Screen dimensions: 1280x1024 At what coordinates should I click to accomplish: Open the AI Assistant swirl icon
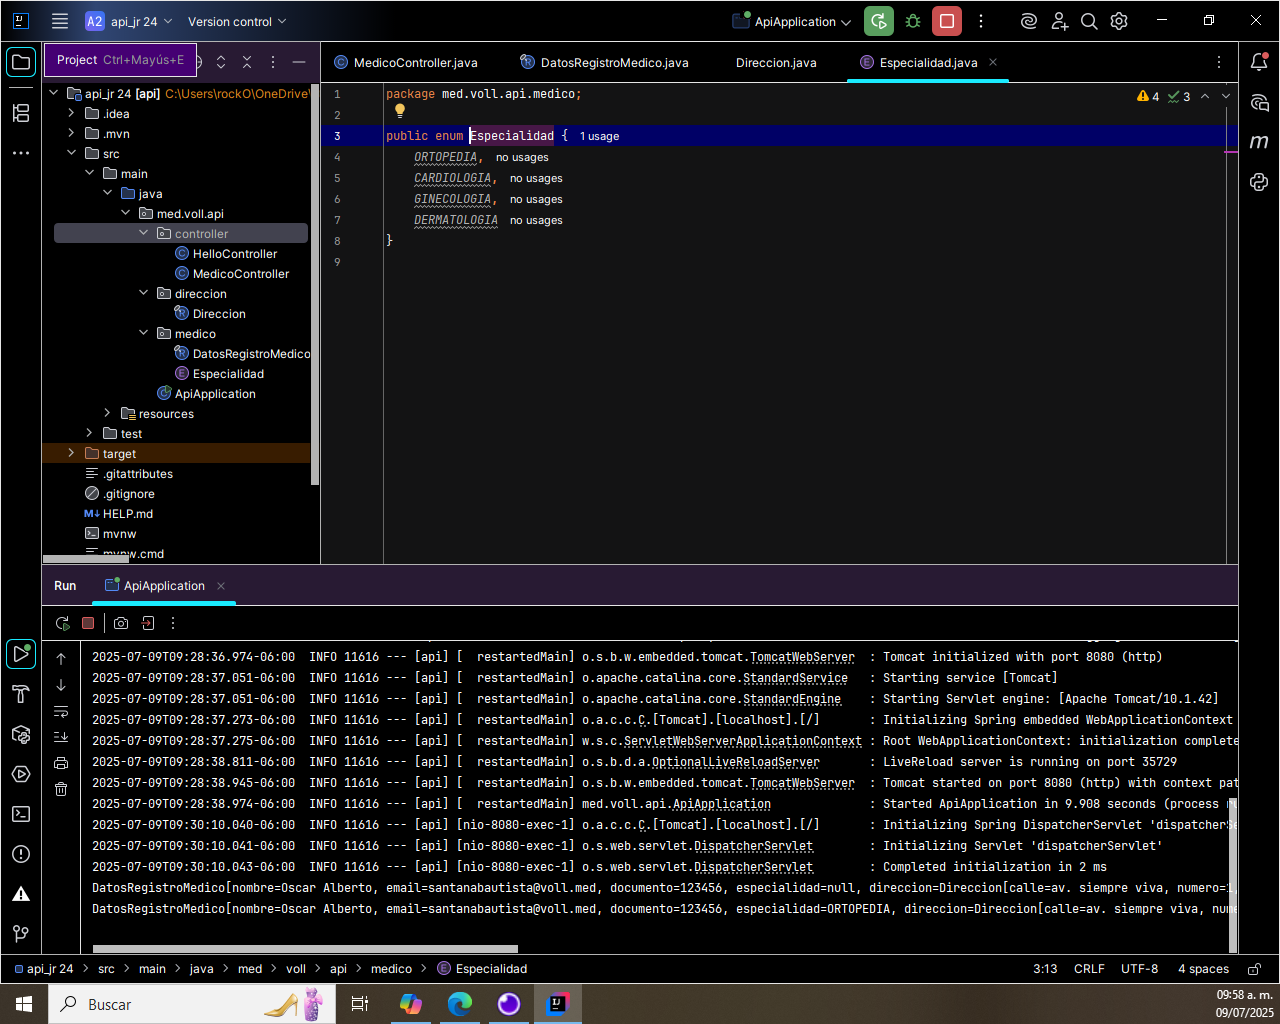(x=1028, y=21)
